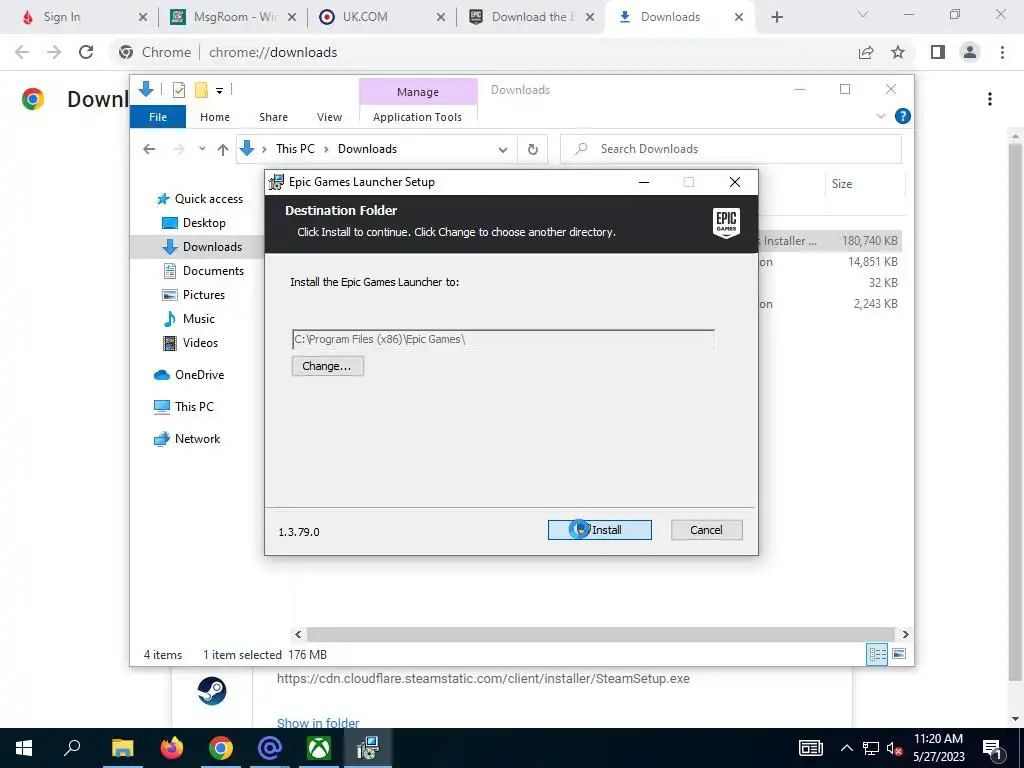
Task: Open the Windows Start menu
Action: click(x=24, y=748)
